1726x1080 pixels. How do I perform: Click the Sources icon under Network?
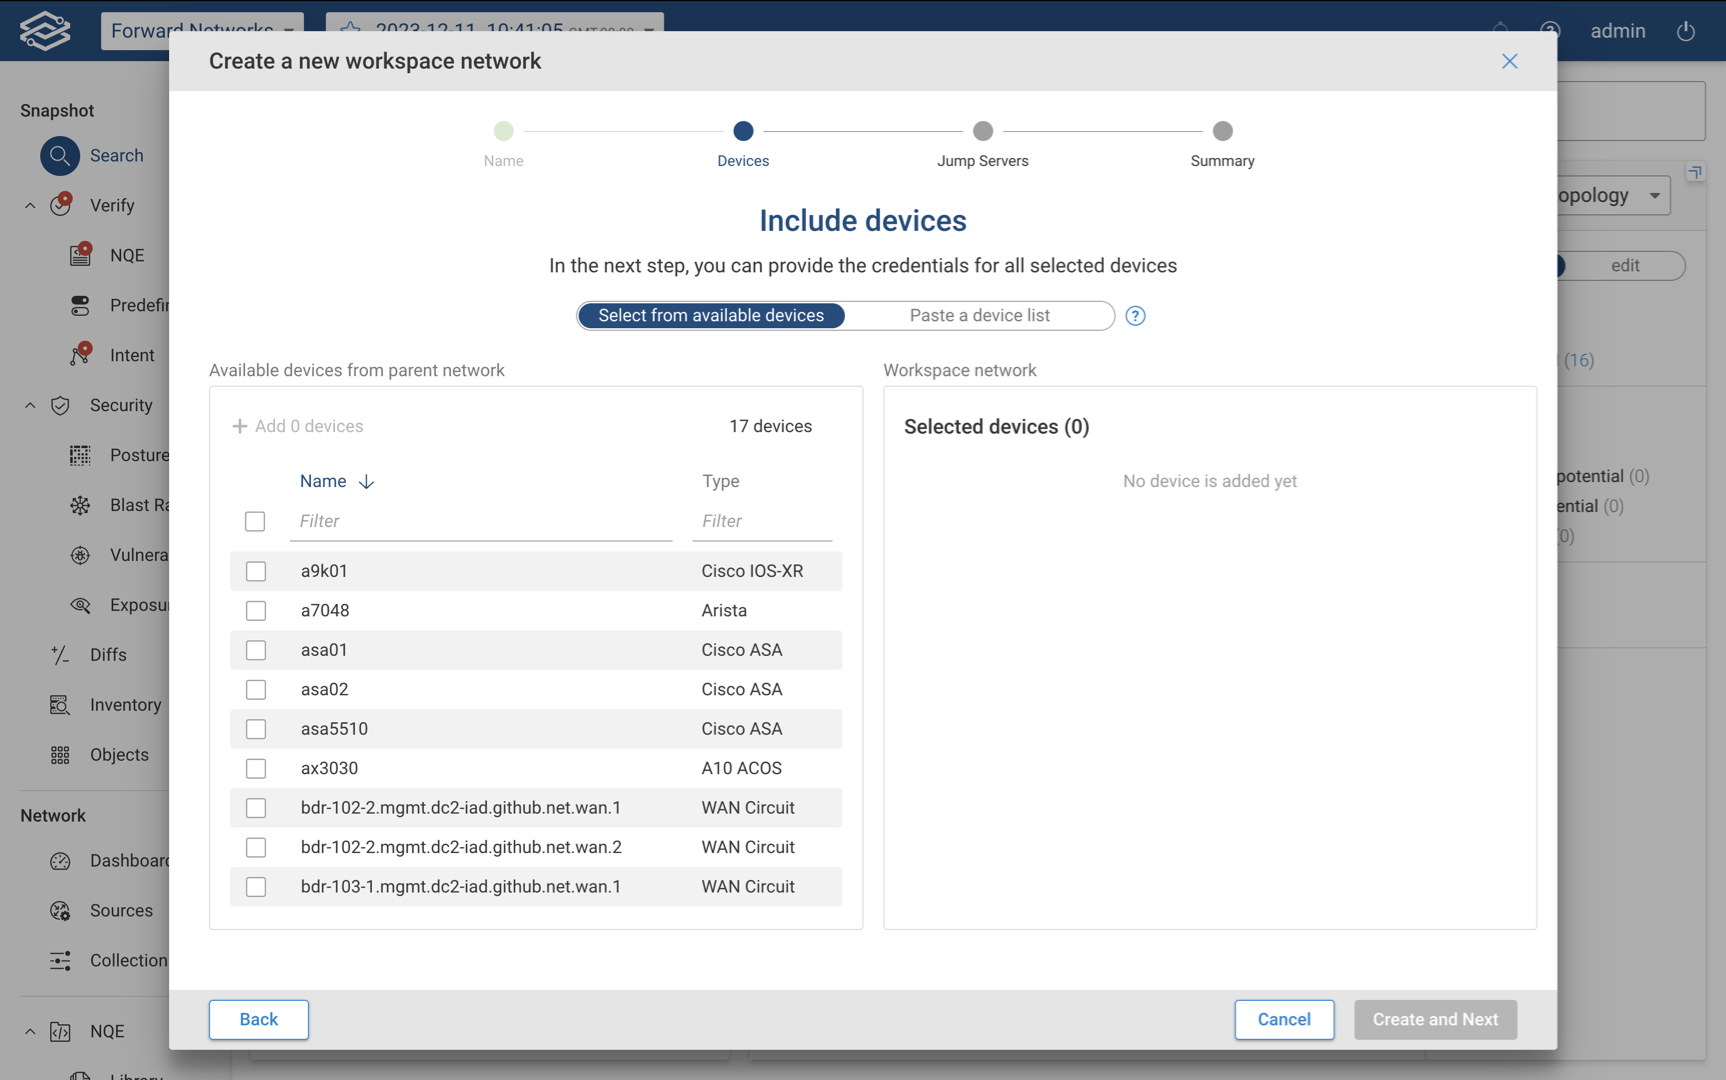point(60,911)
